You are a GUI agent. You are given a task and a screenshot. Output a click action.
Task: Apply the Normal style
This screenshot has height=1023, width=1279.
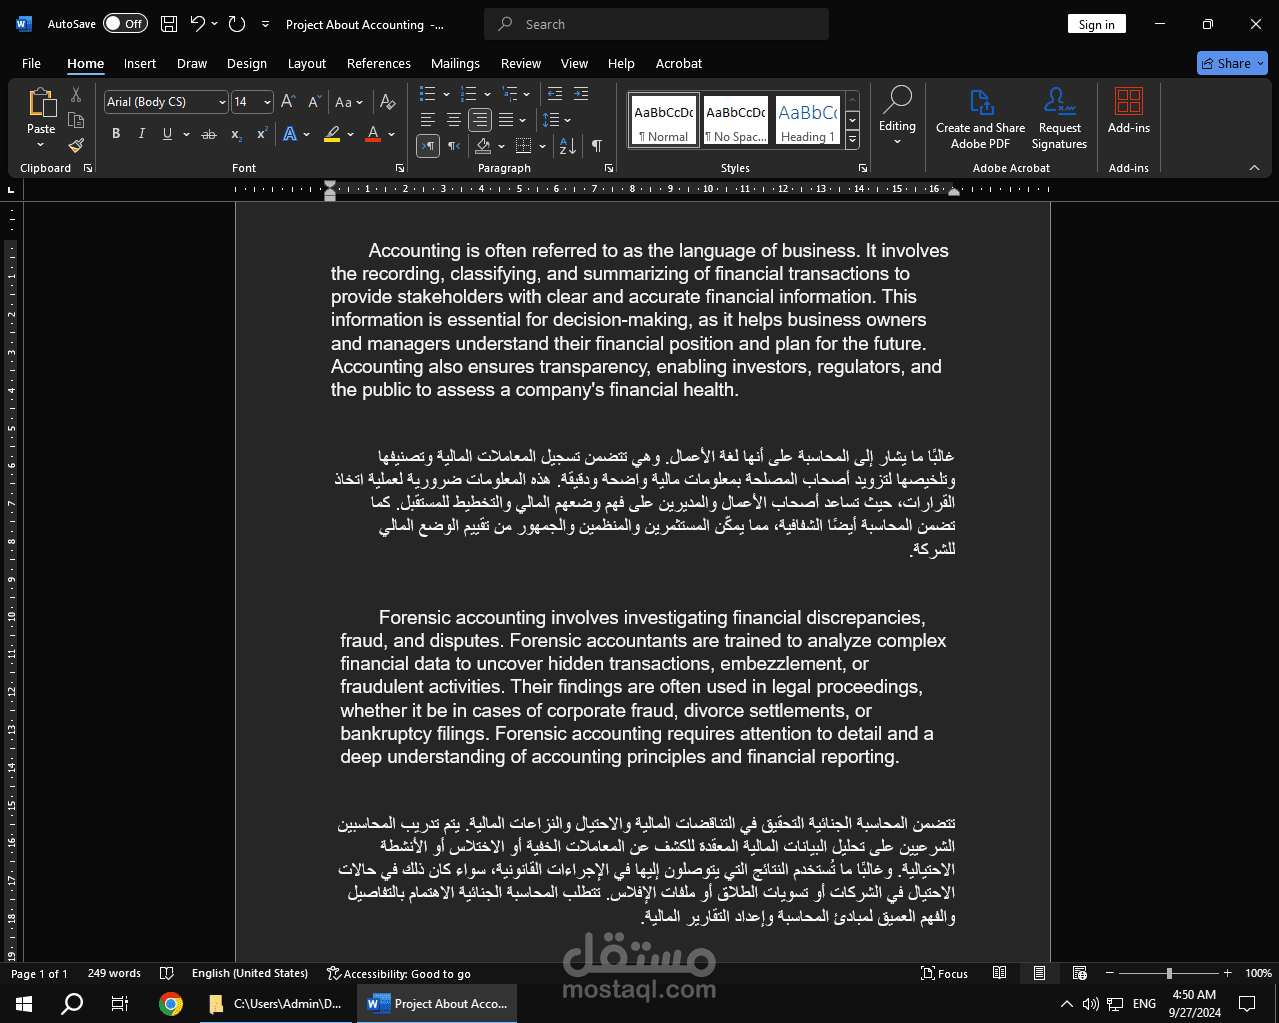pos(664,120)
